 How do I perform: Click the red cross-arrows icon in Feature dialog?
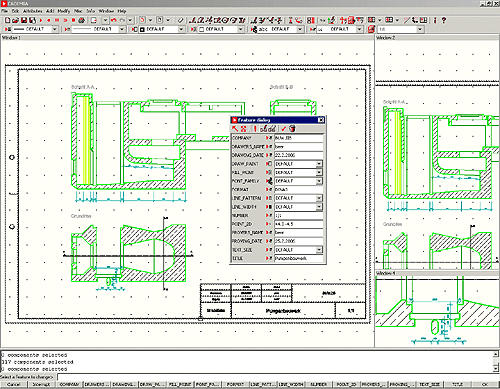[244, 129]
